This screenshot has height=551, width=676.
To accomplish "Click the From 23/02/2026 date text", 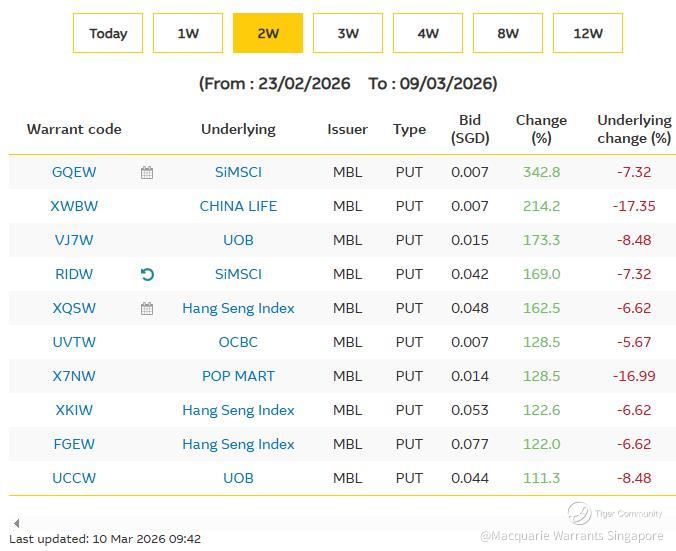I will coord(275,83).
